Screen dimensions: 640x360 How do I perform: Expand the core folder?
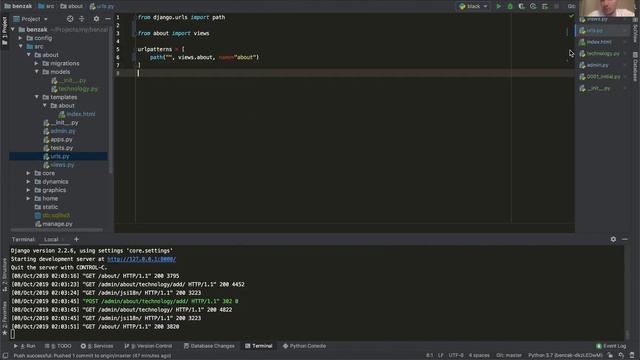(x=28, y=173)
